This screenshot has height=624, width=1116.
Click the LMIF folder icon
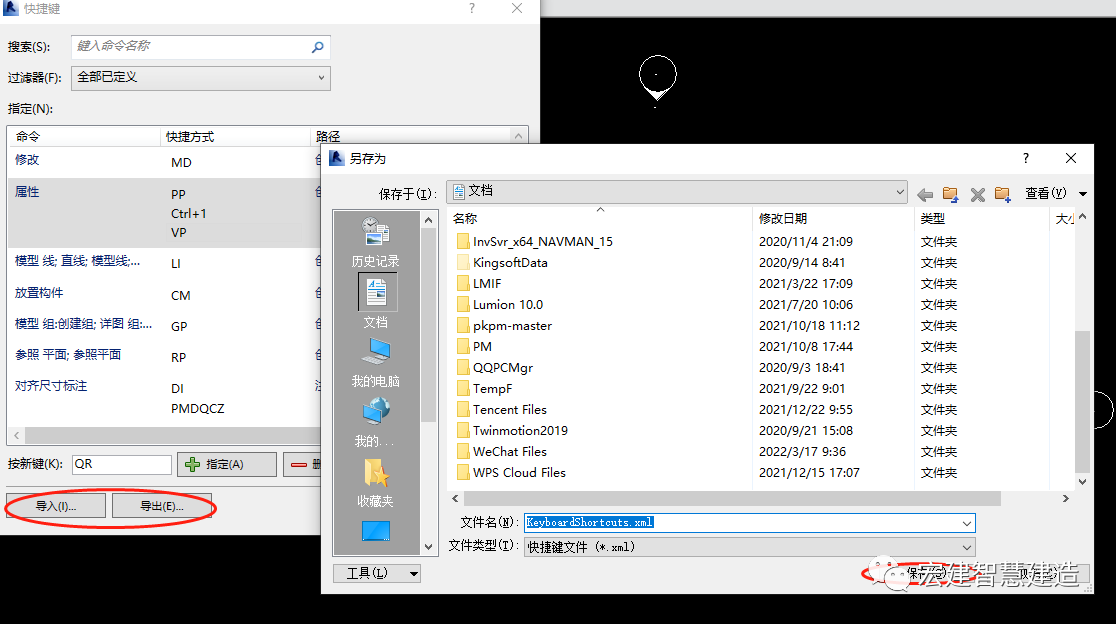click(463, 284)
